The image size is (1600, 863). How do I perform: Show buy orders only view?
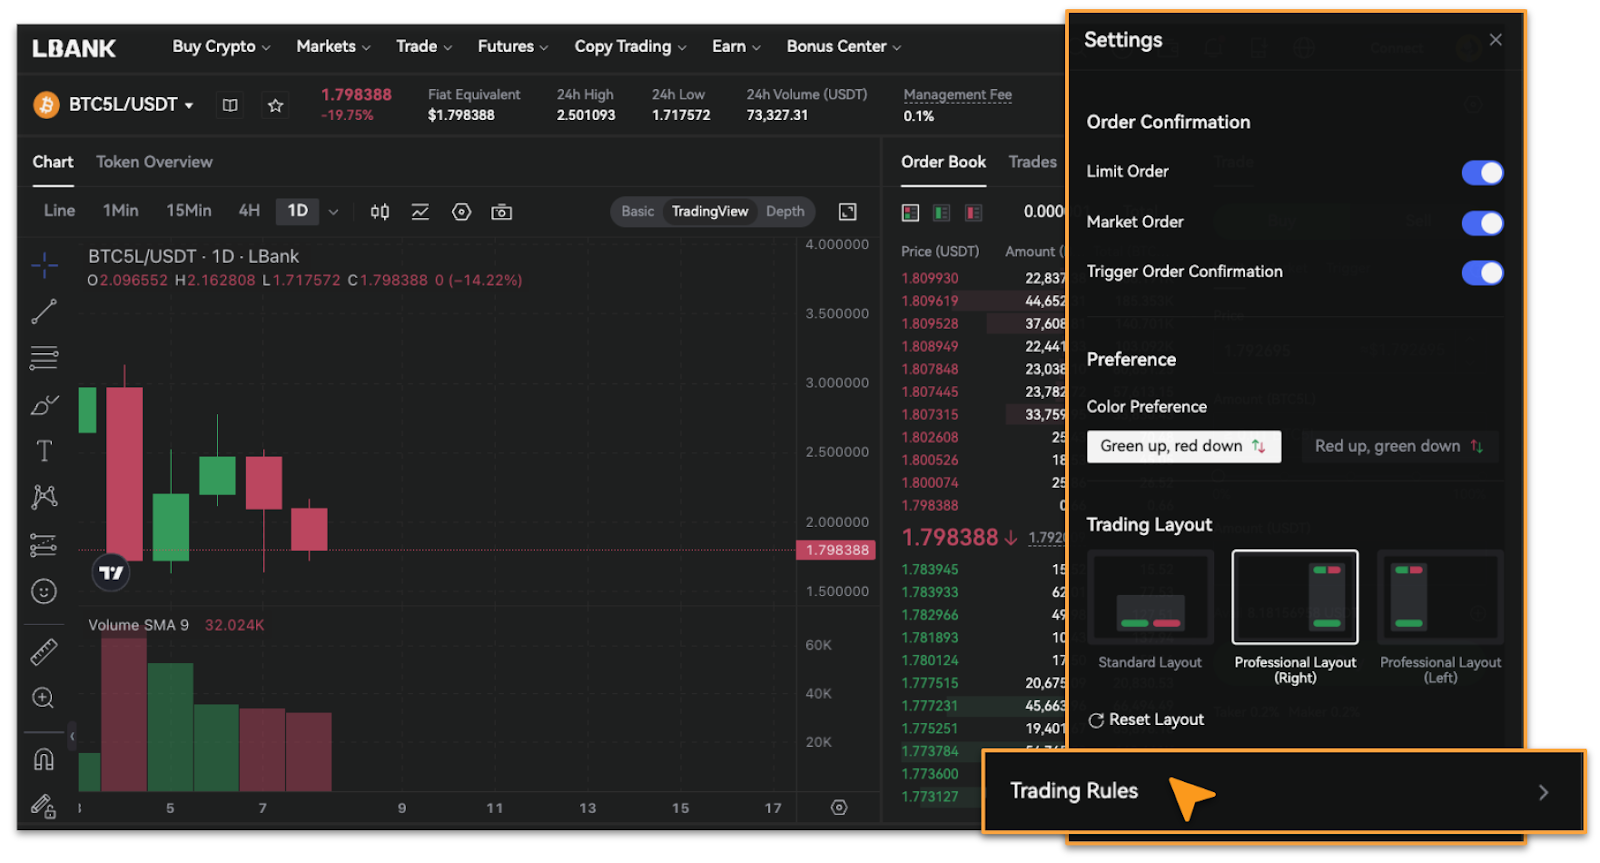click(942, 212)
